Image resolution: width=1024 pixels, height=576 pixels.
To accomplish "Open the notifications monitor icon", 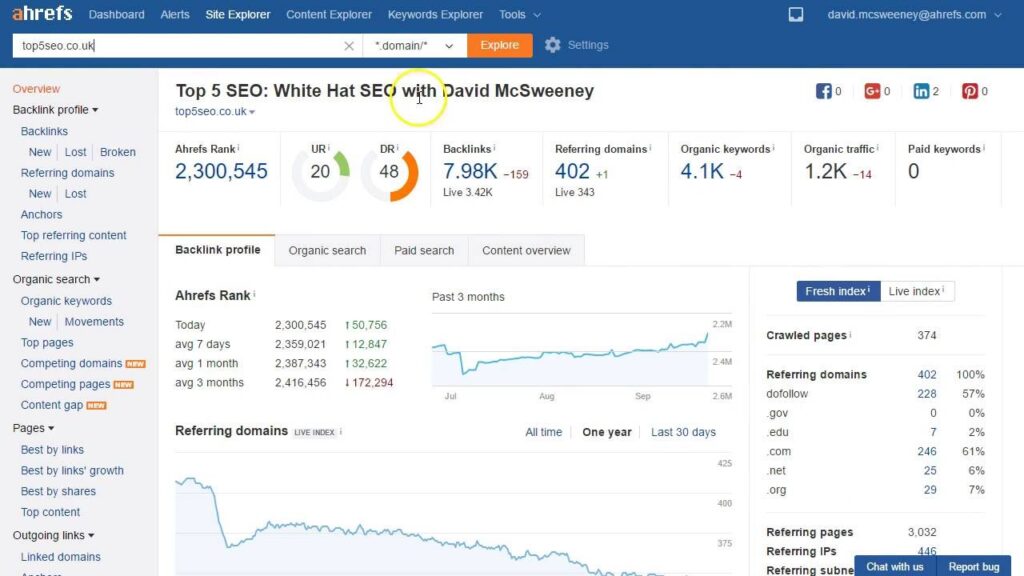I will (795, 14).
